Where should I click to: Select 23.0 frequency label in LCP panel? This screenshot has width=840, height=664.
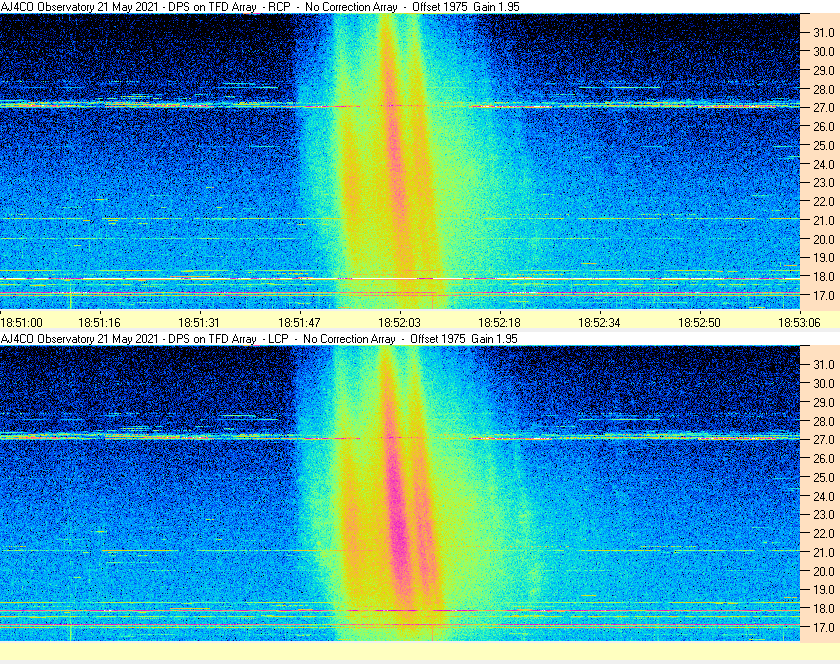coord(824,515)
